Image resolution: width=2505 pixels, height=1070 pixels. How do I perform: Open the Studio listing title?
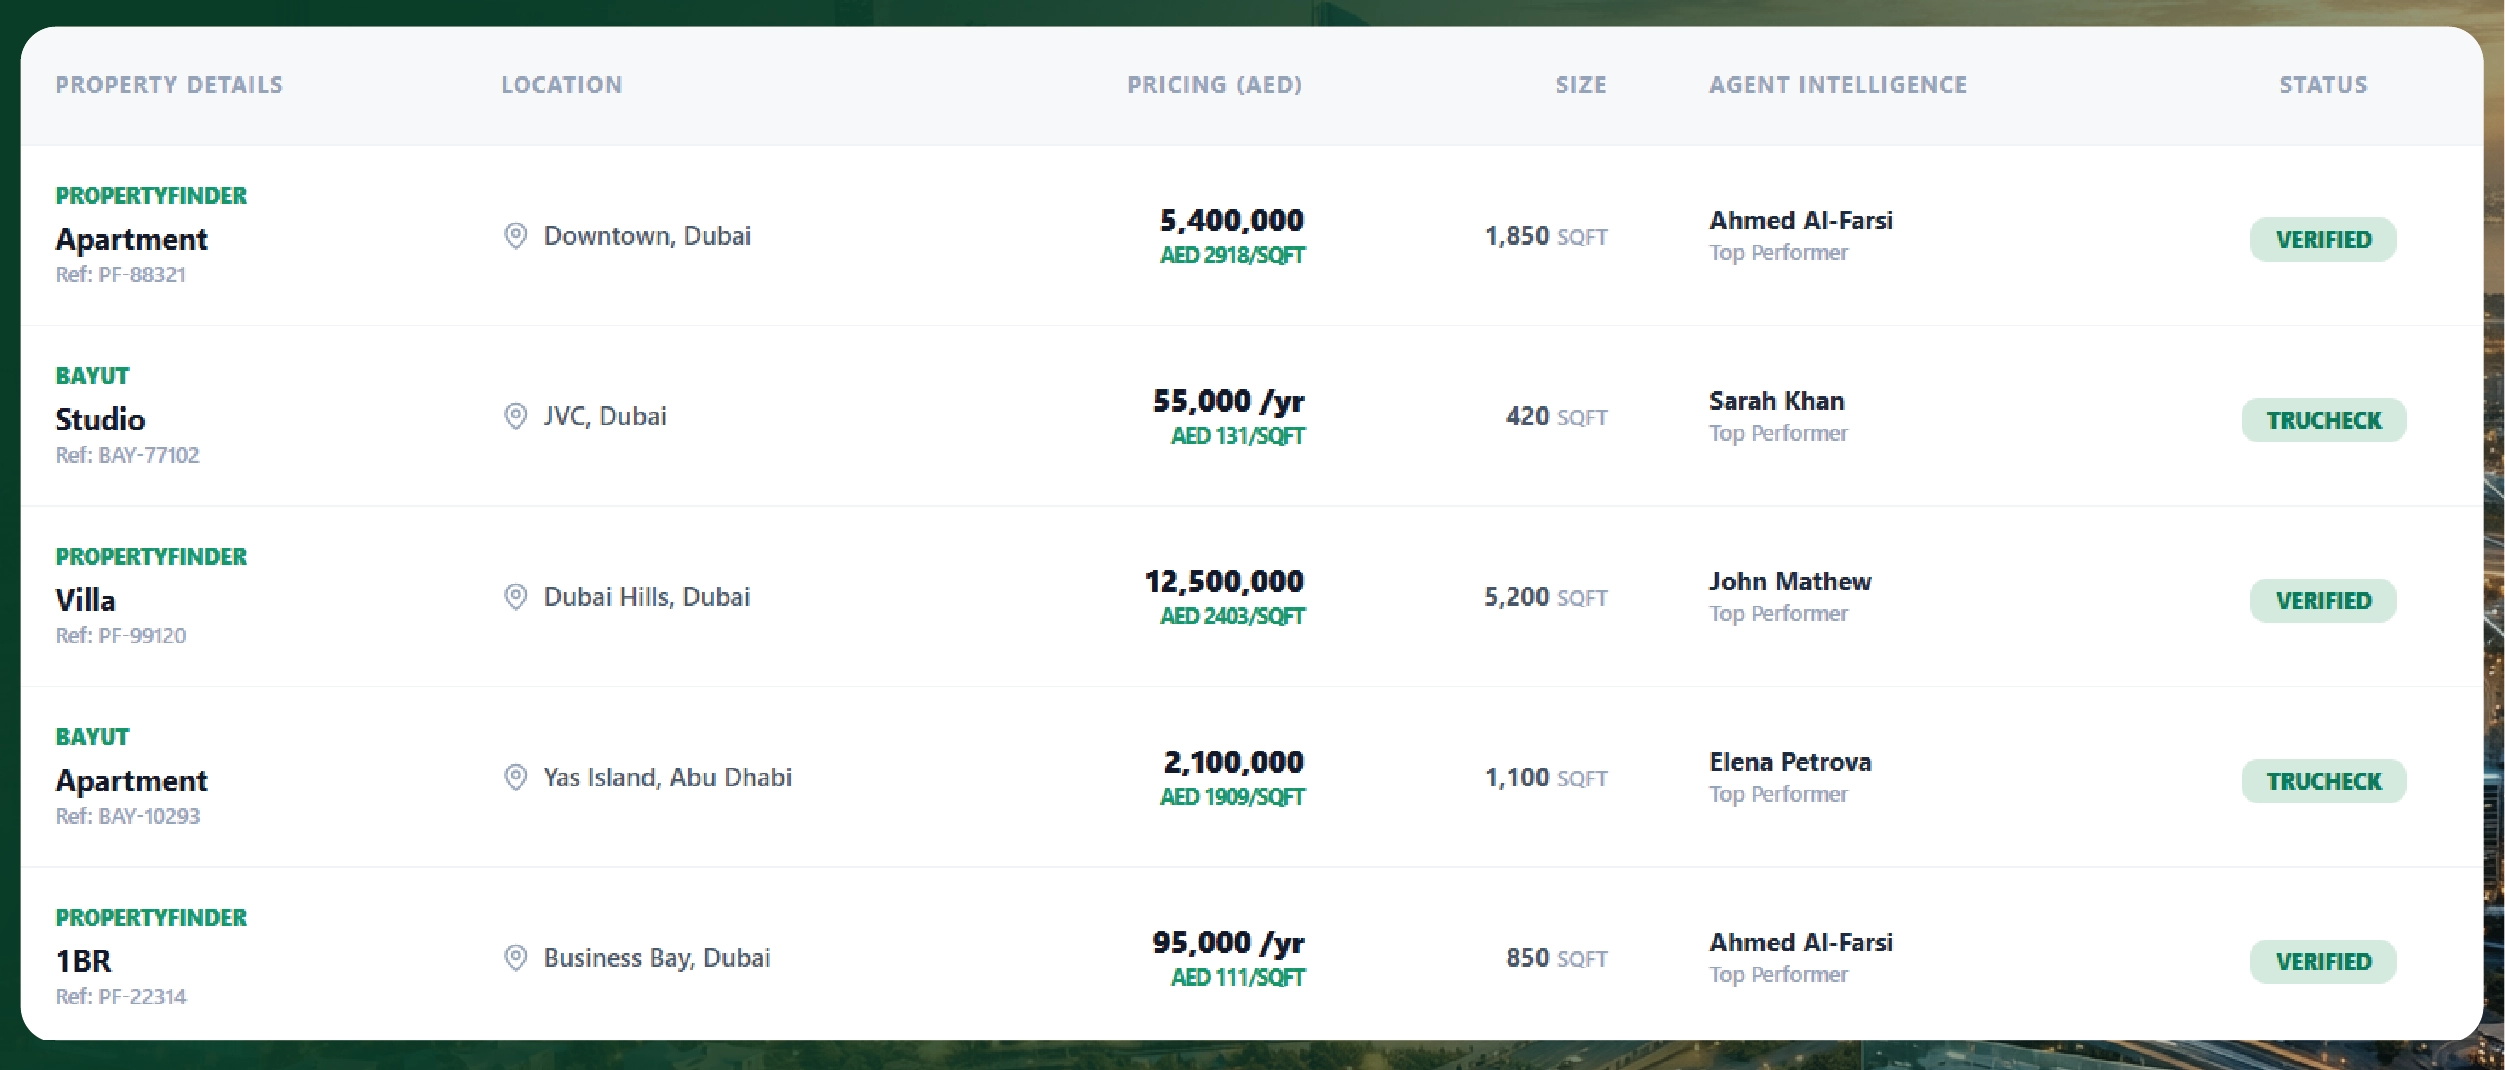(x=100, y=419)
